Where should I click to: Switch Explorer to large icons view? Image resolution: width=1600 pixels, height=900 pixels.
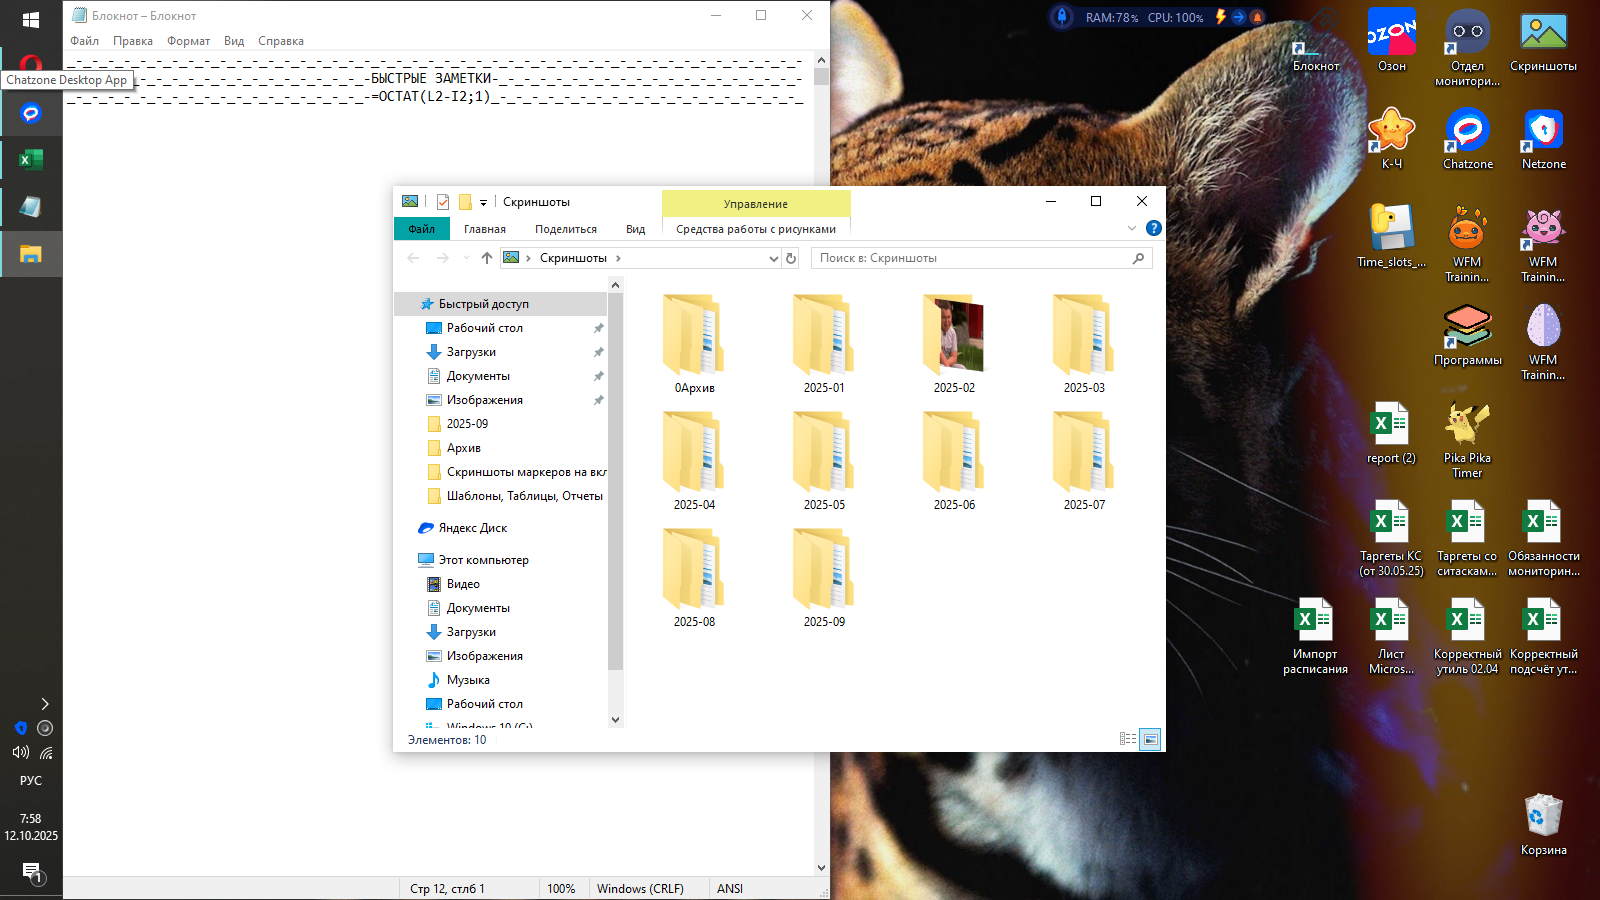click(1150, 739)
